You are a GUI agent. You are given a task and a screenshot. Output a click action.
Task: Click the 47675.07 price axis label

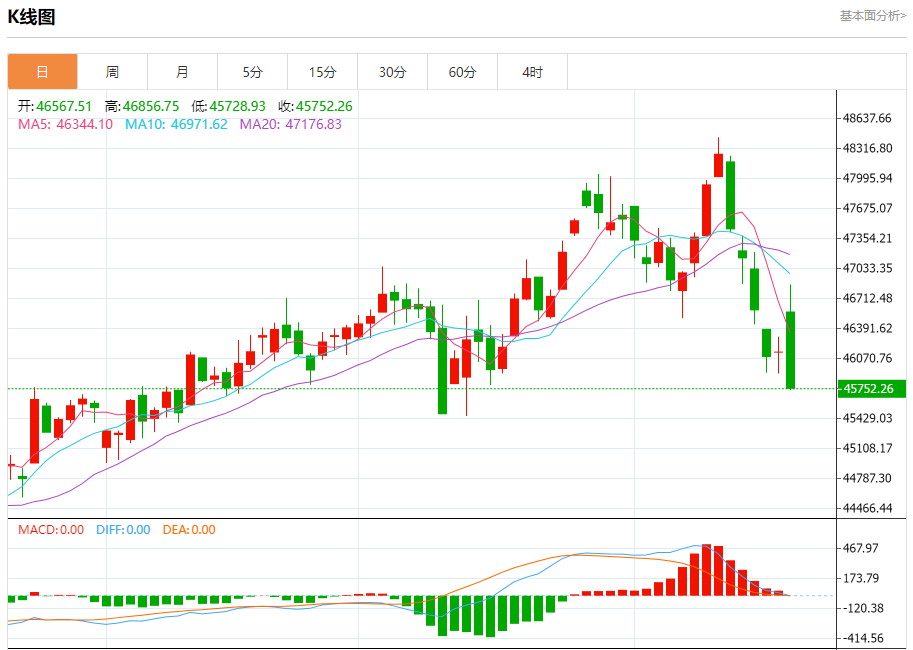867,208
